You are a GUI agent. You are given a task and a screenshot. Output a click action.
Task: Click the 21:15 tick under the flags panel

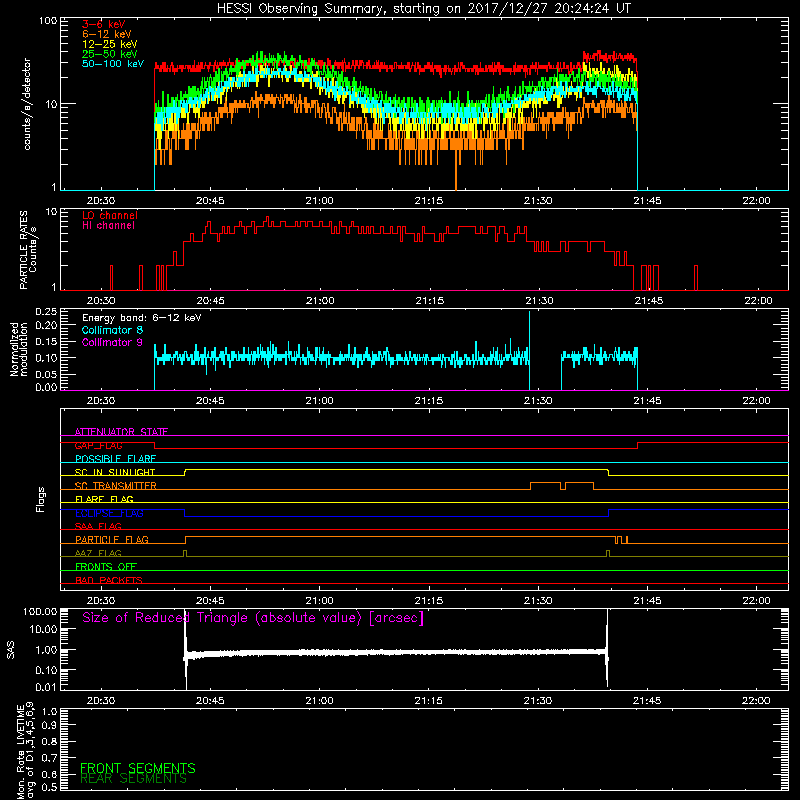click(429, 601)
